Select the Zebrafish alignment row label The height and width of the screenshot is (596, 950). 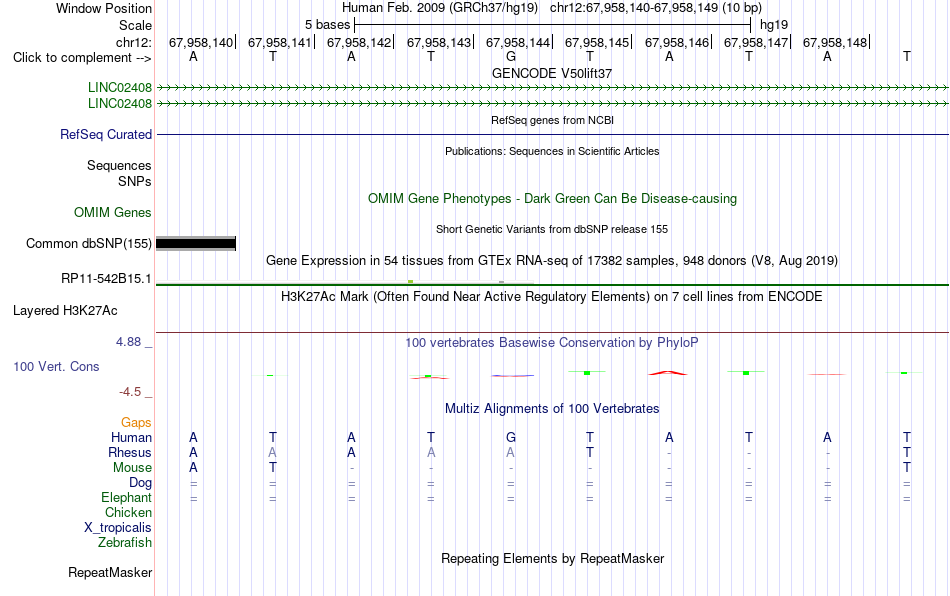[125, 543]
